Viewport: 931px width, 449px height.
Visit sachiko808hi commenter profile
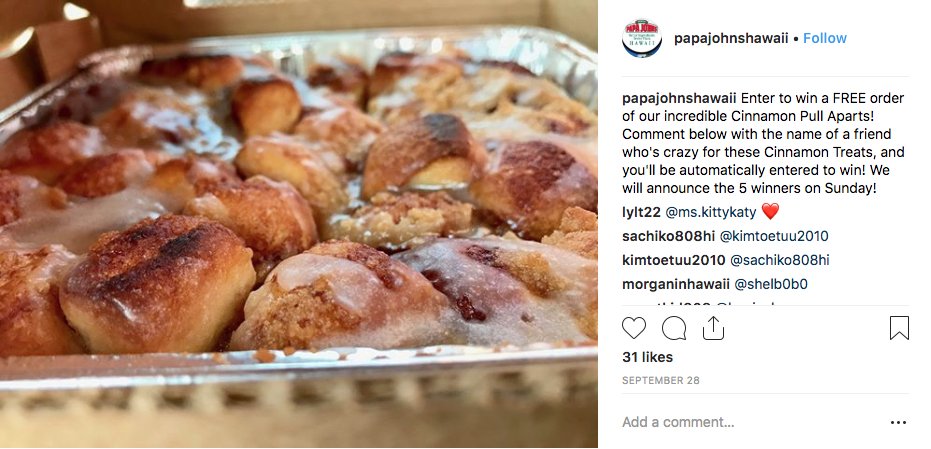(x=669, y=236)
